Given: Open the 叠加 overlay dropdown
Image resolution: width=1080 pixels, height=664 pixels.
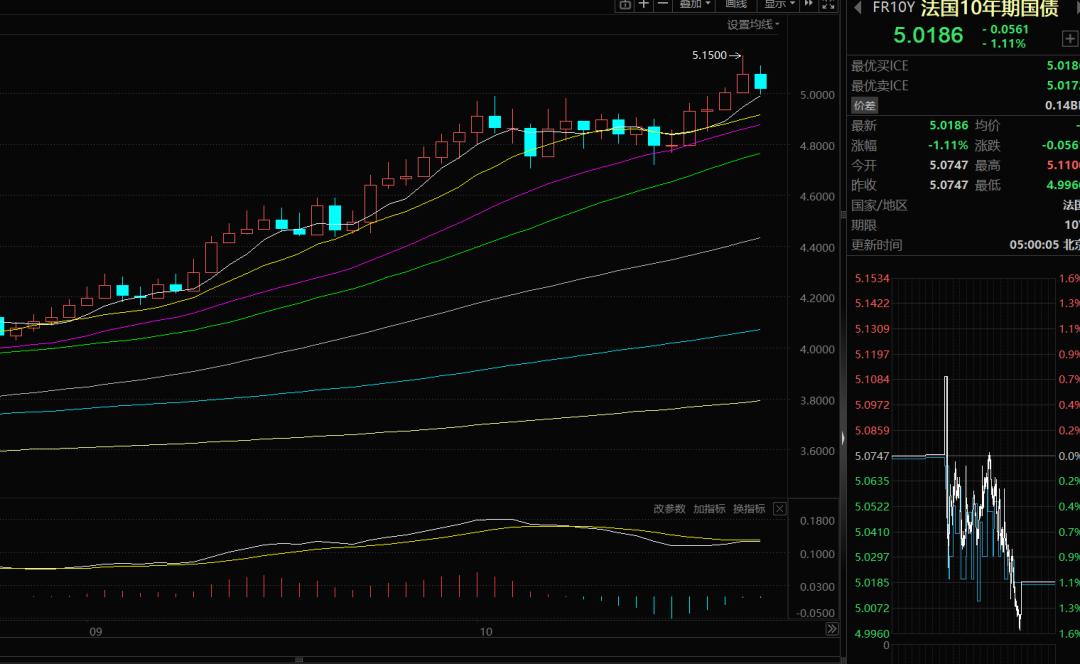Looking at the screenshot, I should (x=694, y=4).
